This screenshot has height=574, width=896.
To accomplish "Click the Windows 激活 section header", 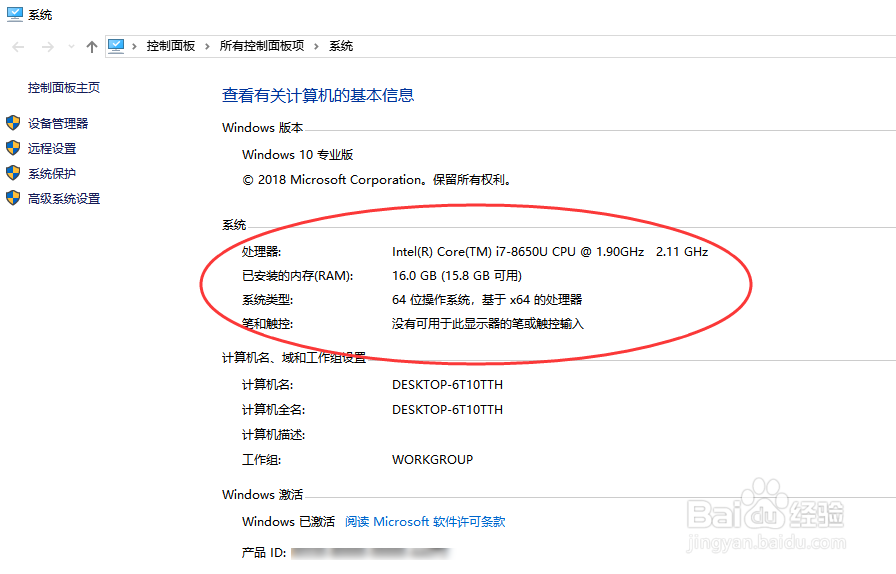I will pyautogui.click(x=262, y=495).
